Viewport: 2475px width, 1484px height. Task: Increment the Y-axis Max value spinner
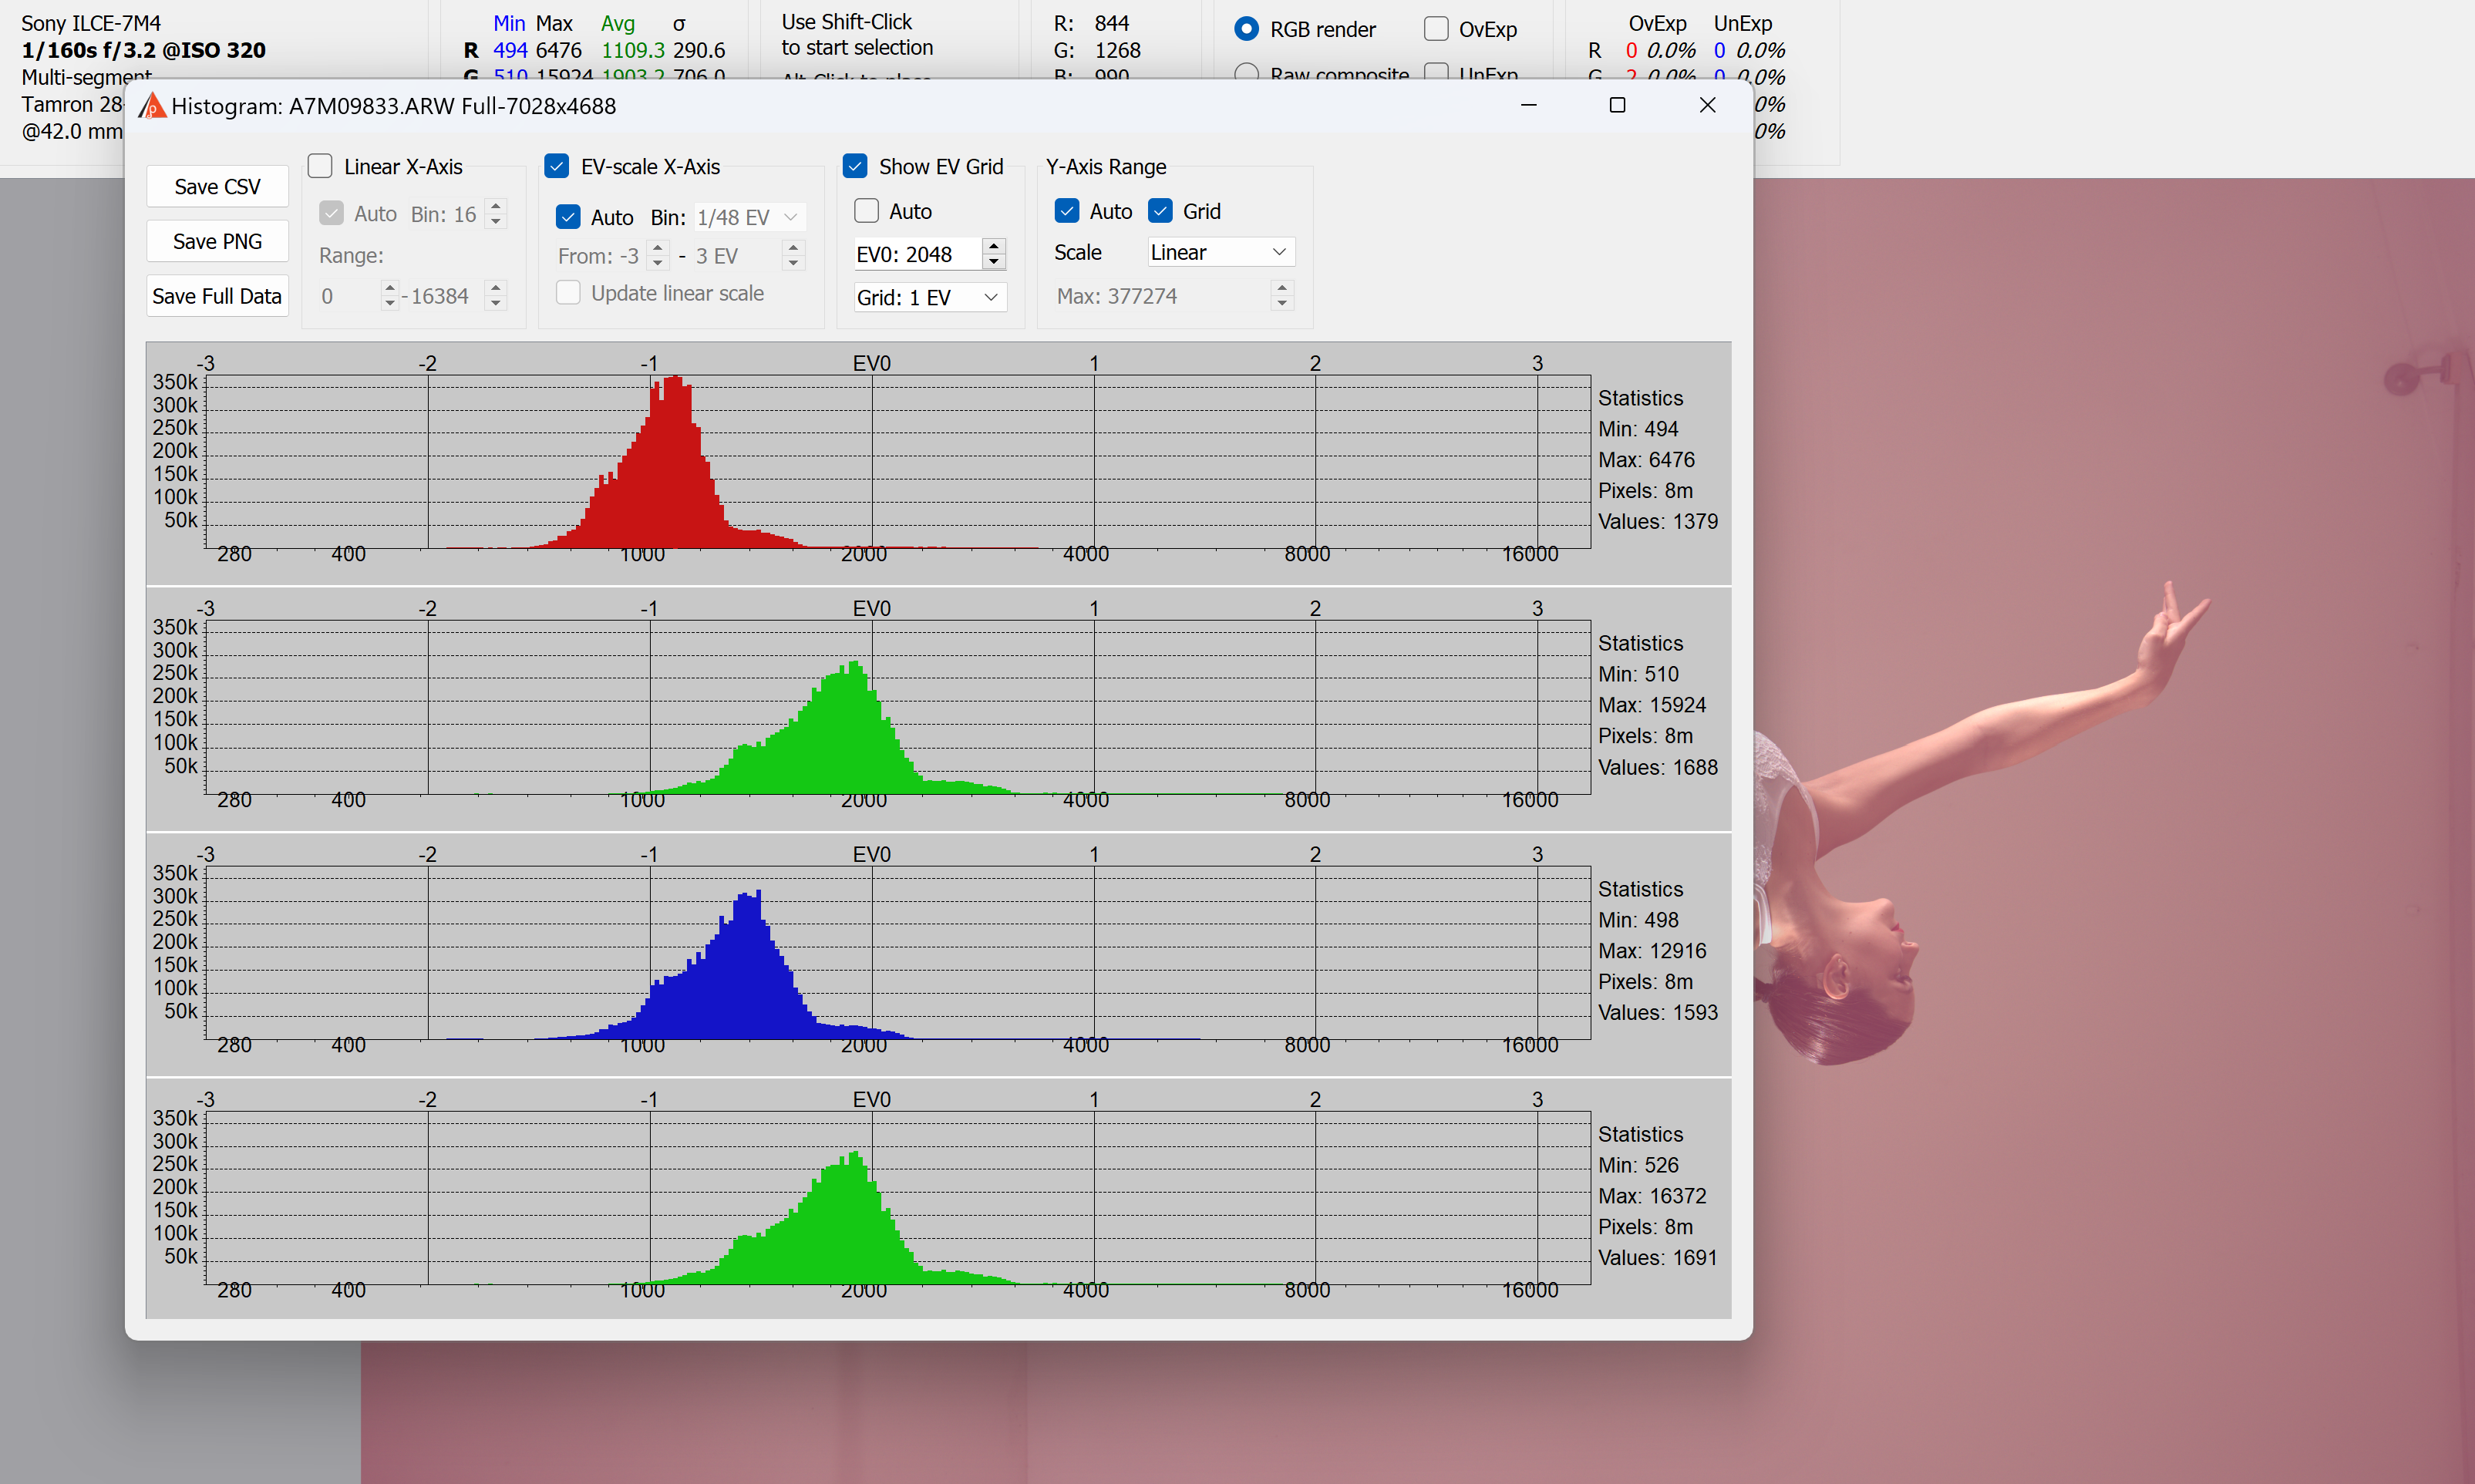click(x=1282, y=288)
